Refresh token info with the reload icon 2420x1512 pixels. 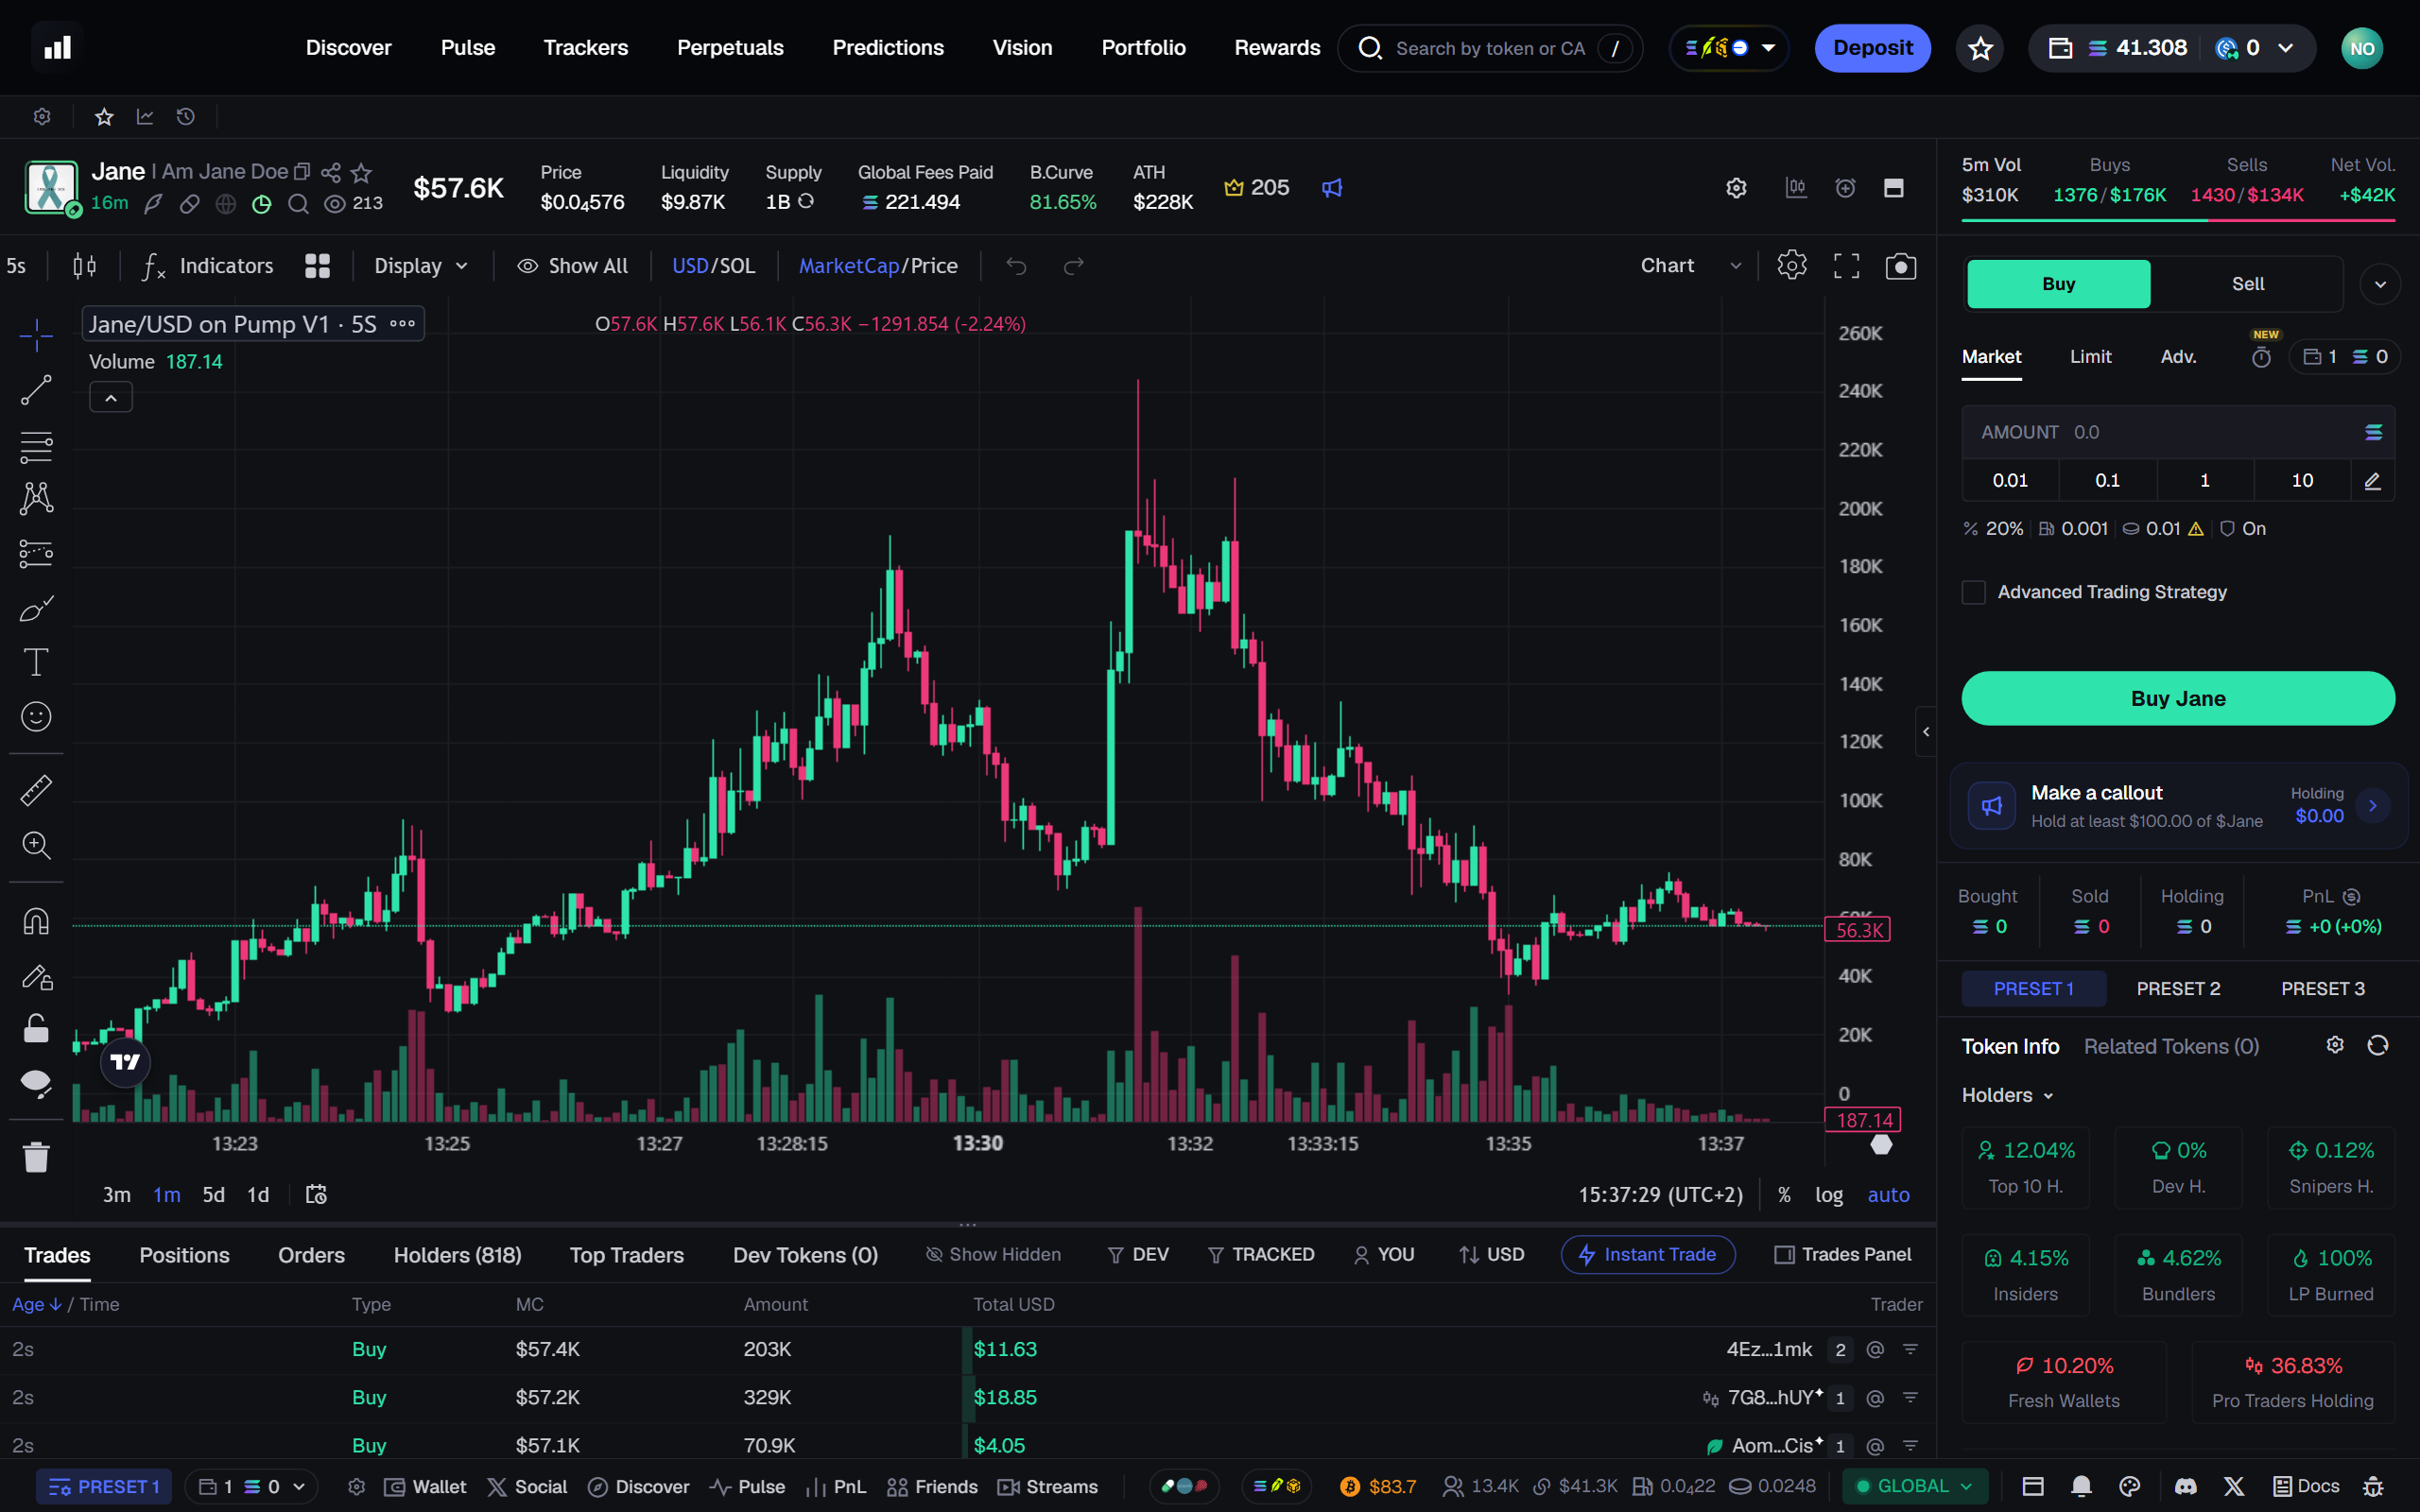(x=2378, y=1045)
